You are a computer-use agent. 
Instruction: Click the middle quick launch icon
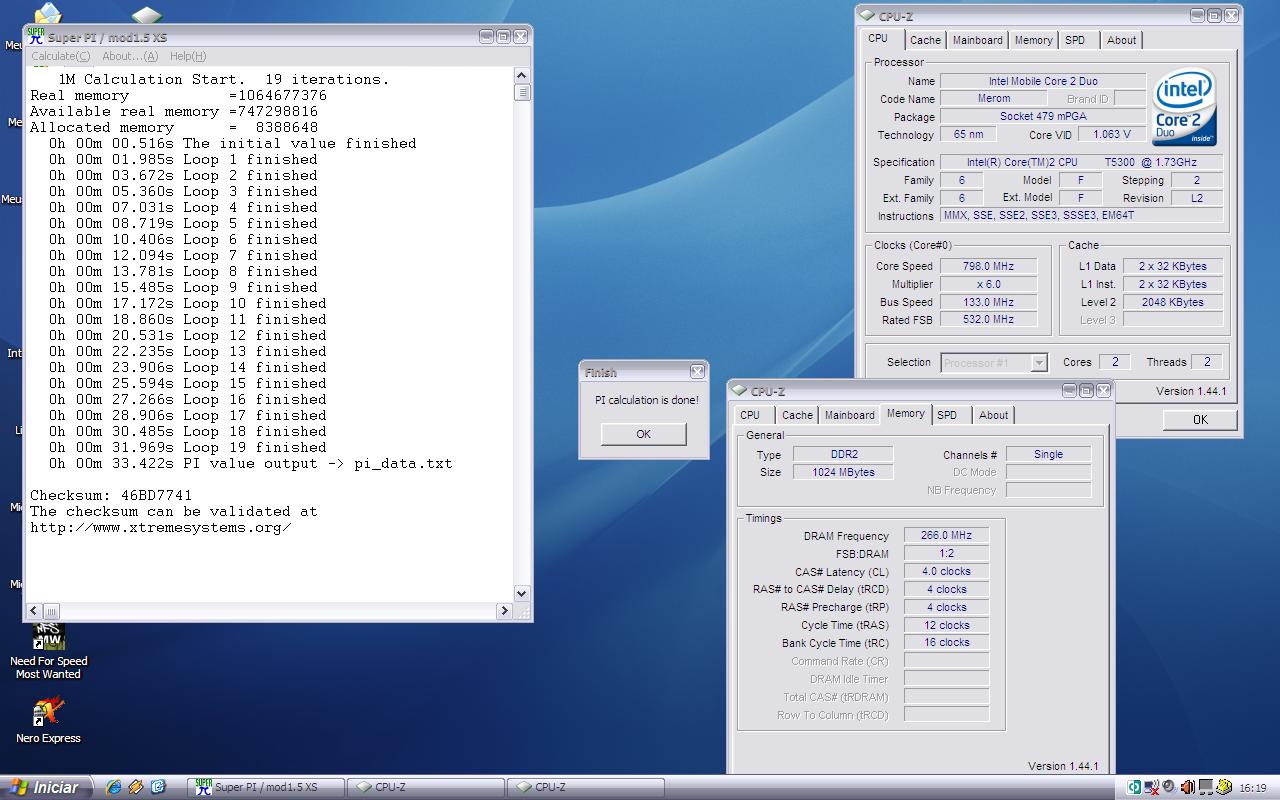coord(136,787)
